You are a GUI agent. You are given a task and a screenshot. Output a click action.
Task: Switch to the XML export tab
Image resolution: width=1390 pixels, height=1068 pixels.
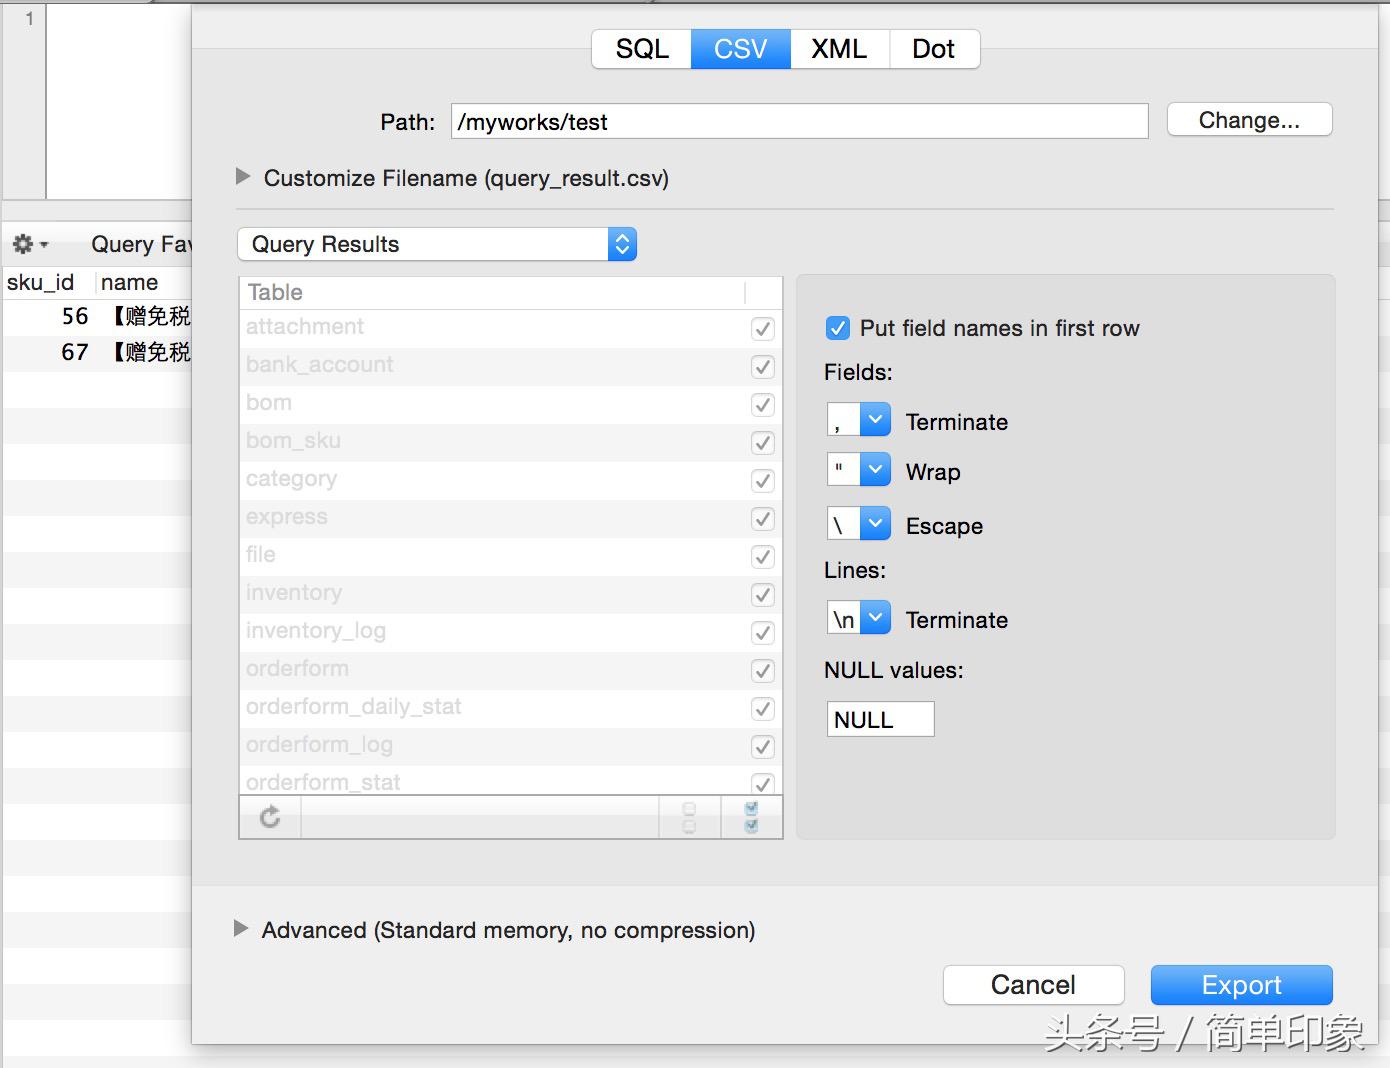tap(838, 49)
